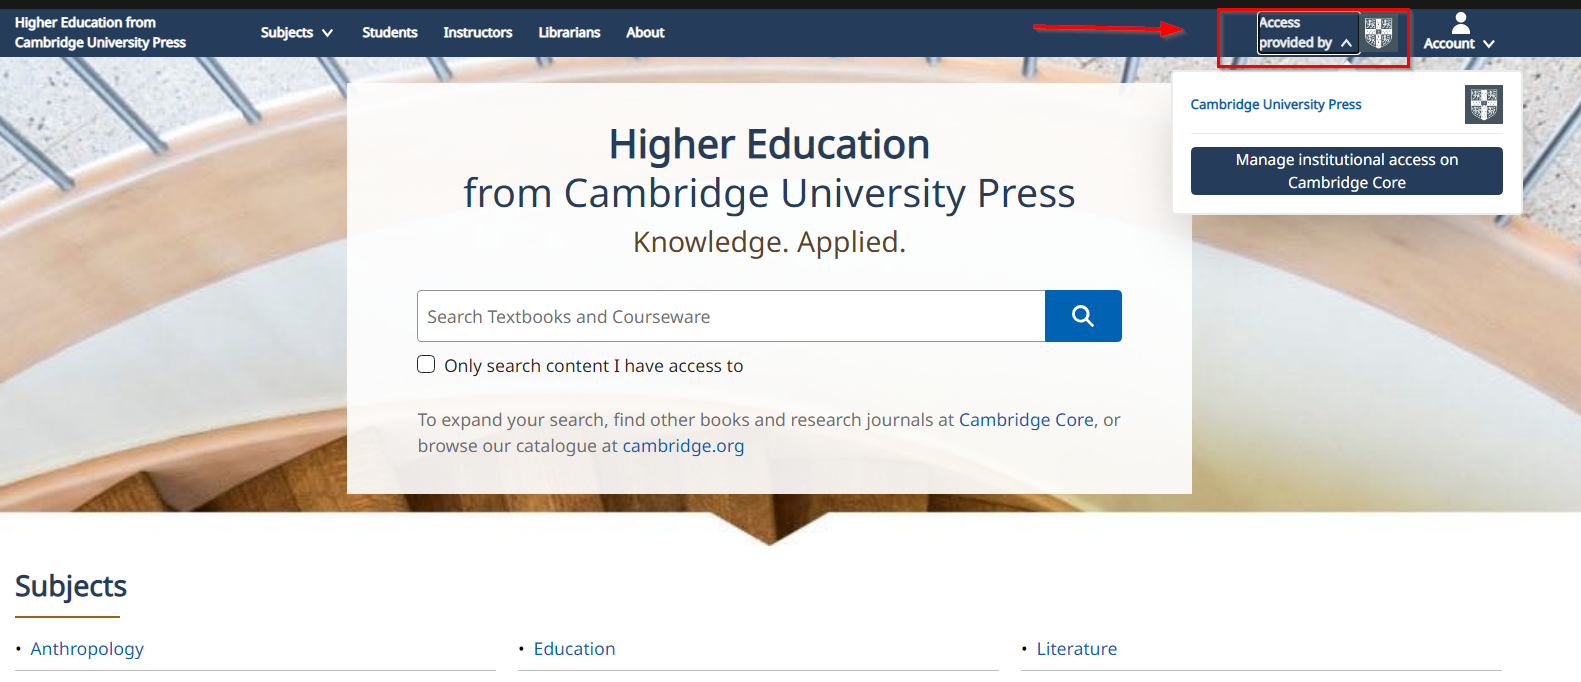The height and width of the screenshot is (682, 1581).
Task: Open the Literature subject link
Action: pyautogui.click(x=1077, y=649)
